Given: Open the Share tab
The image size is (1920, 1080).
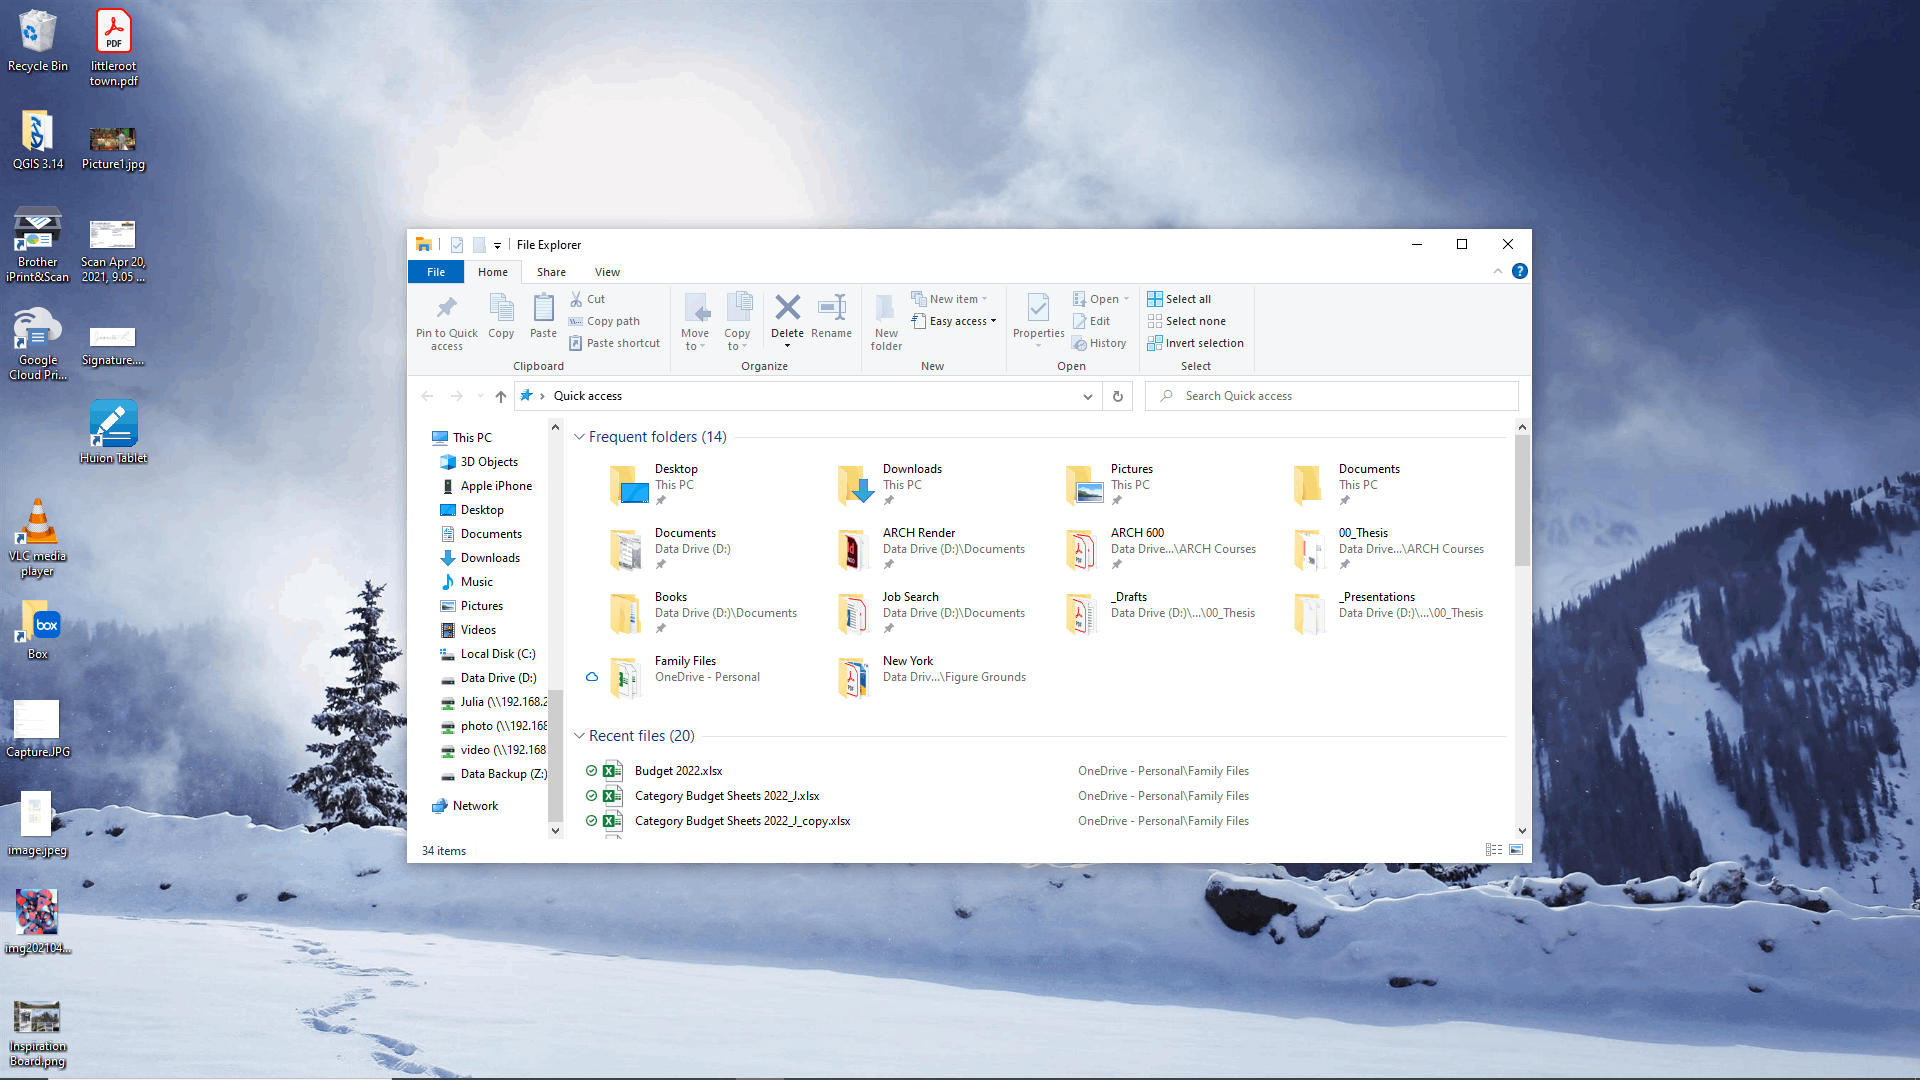Looking at the screenshot, I should click(551, 272).
